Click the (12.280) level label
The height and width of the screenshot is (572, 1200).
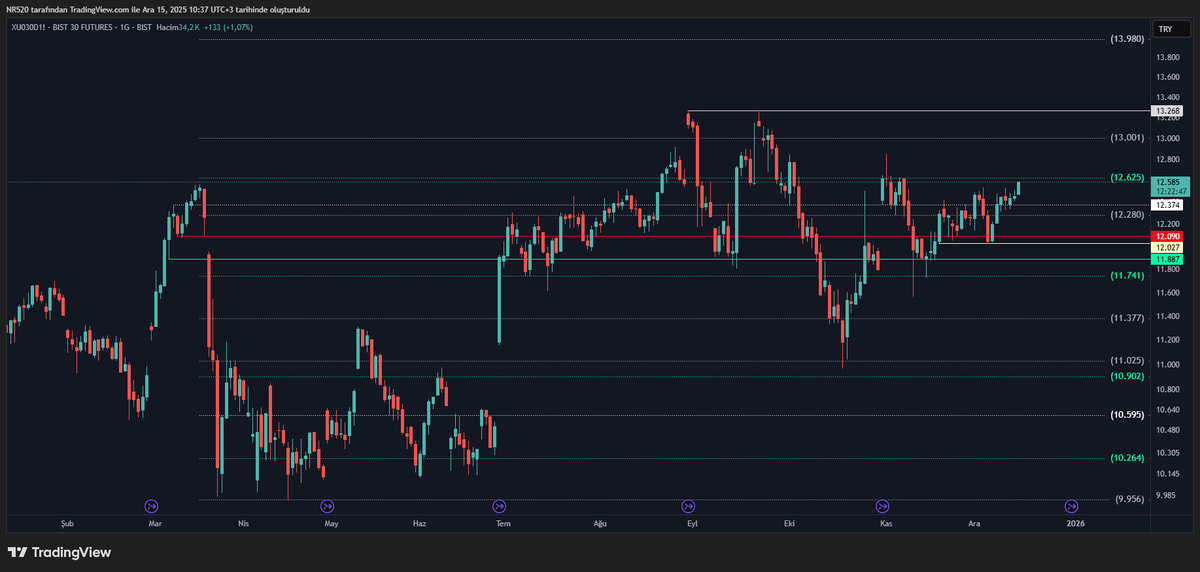click(1127, 215)
